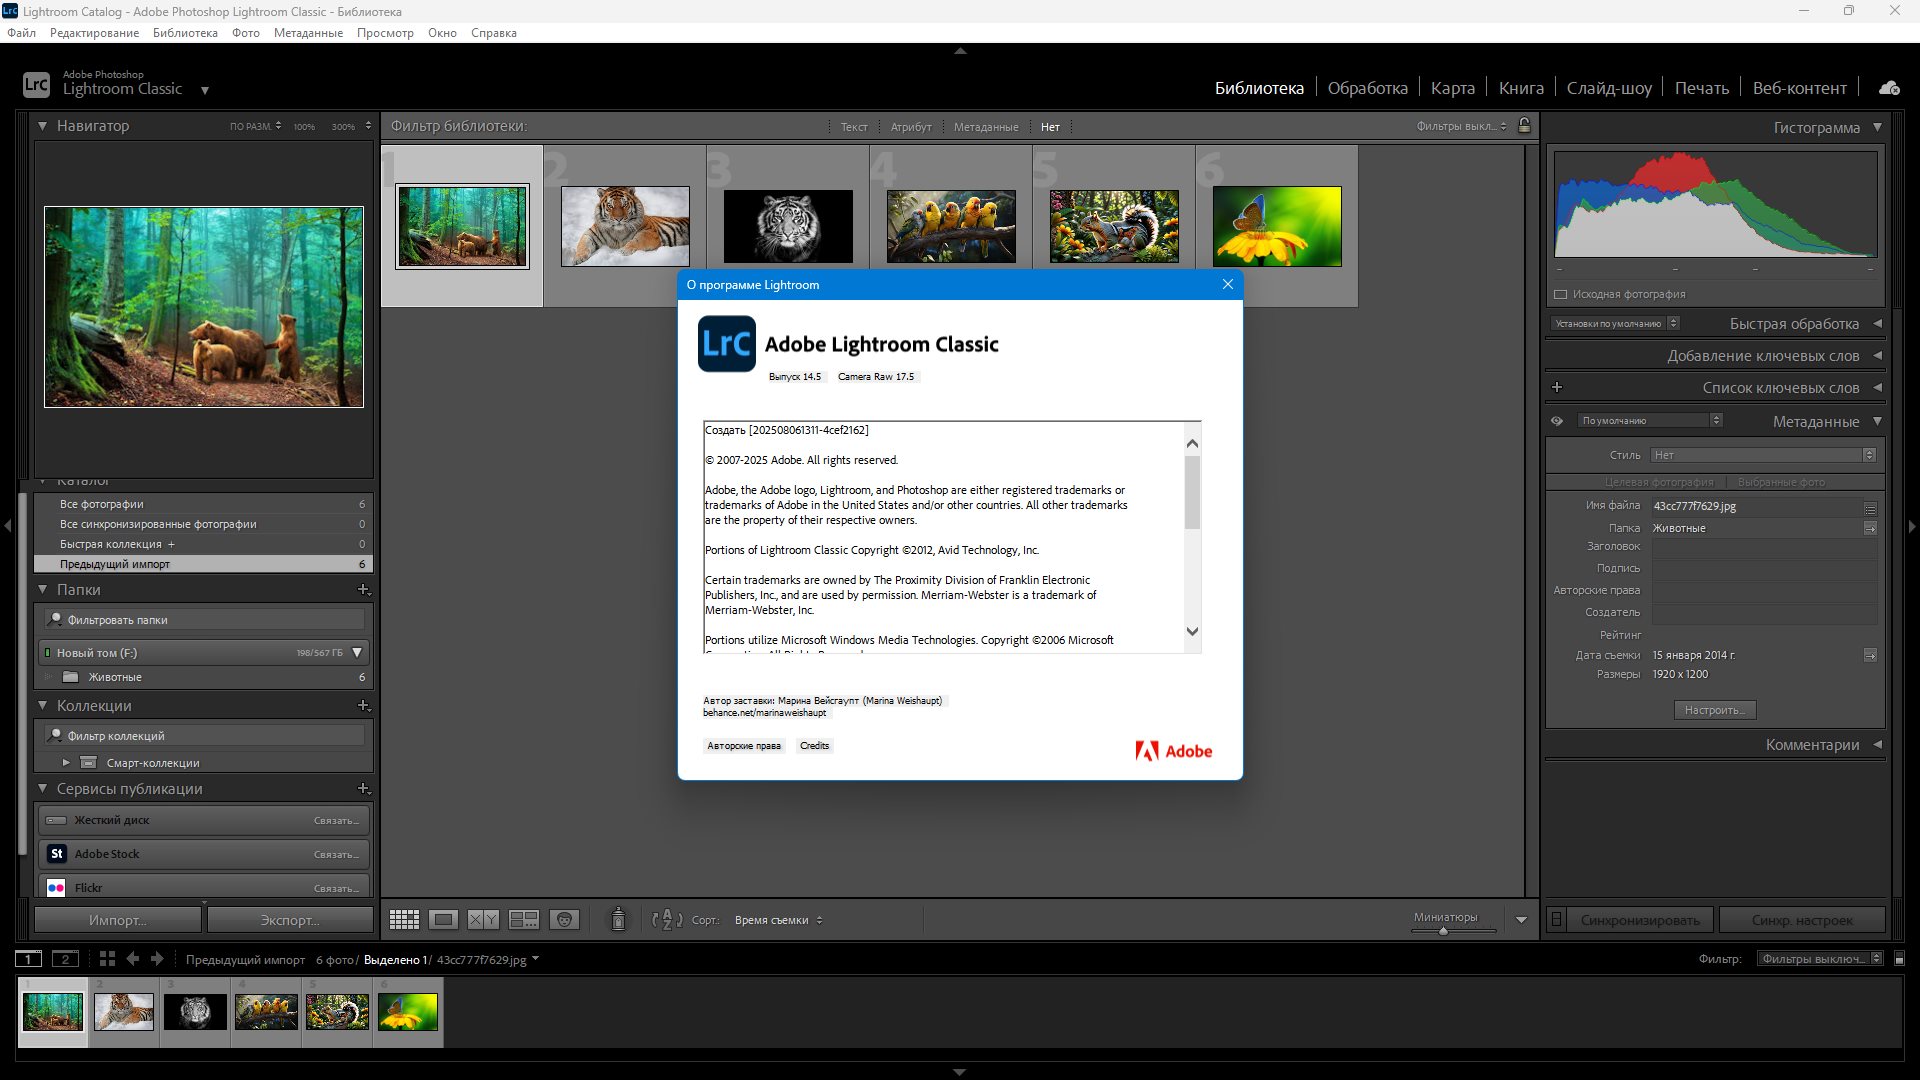Toggle the Исходная фотография checkbox
Screen dimensions: 1920x1080
(1560, 294)
